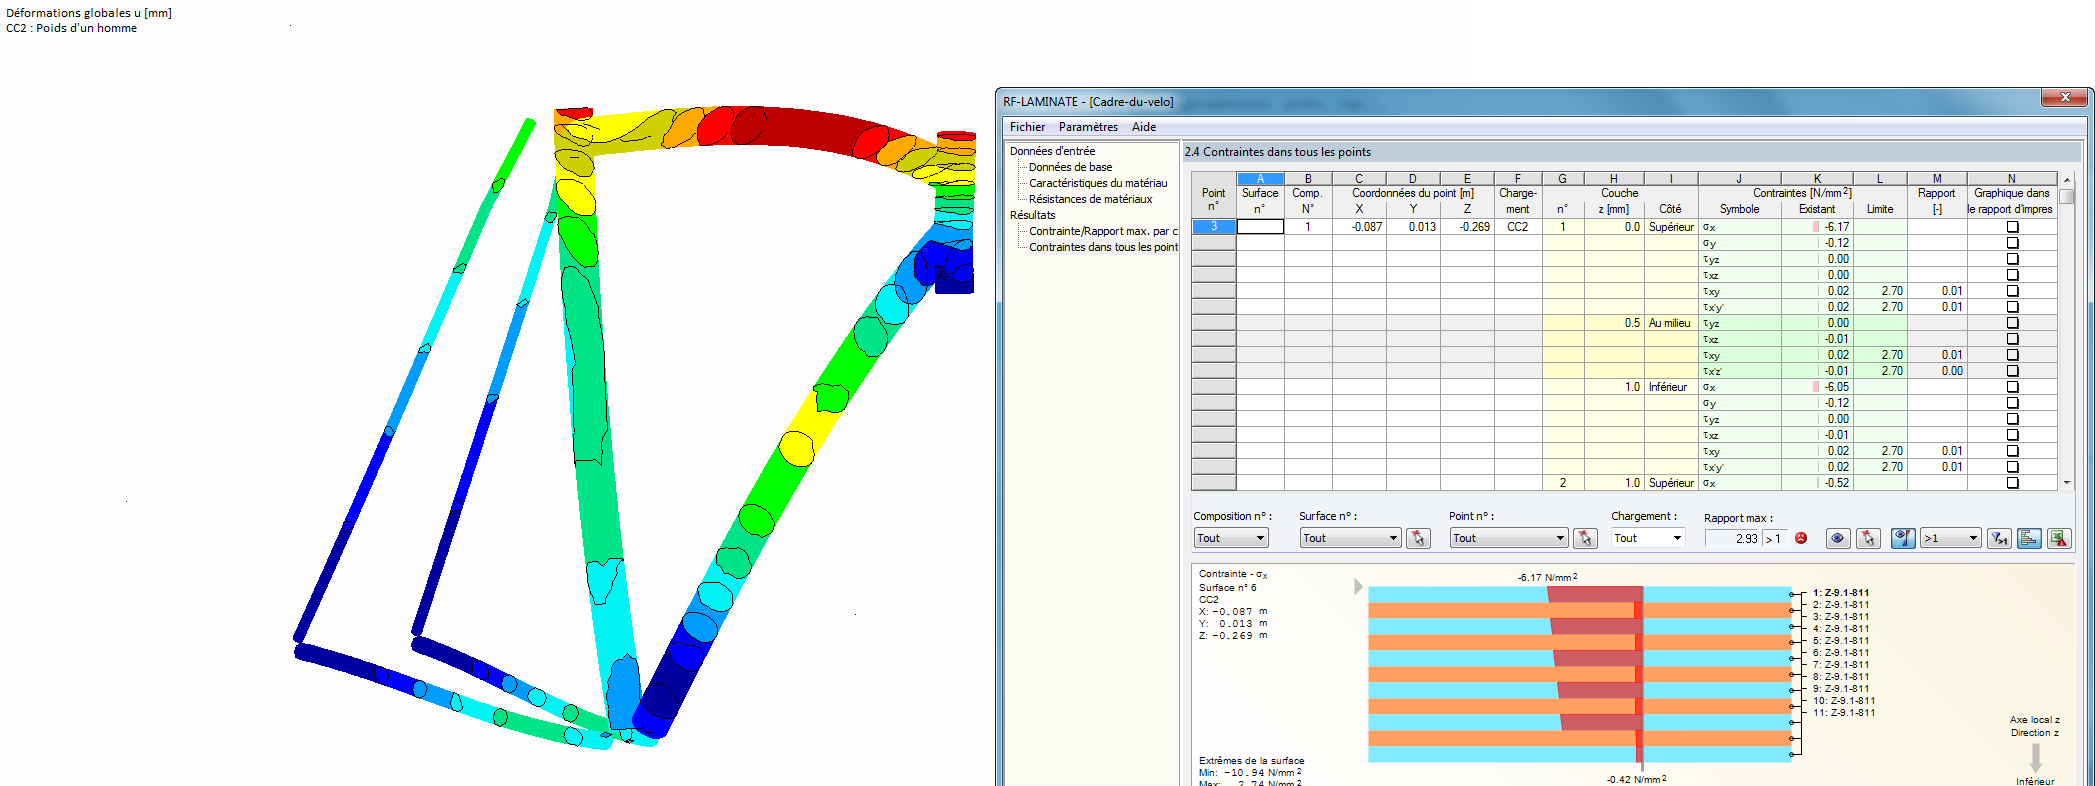Viewport: 2095px width, 786px height.
Task: Select Résistances de matériaux in the tree
Action: 1090,199
